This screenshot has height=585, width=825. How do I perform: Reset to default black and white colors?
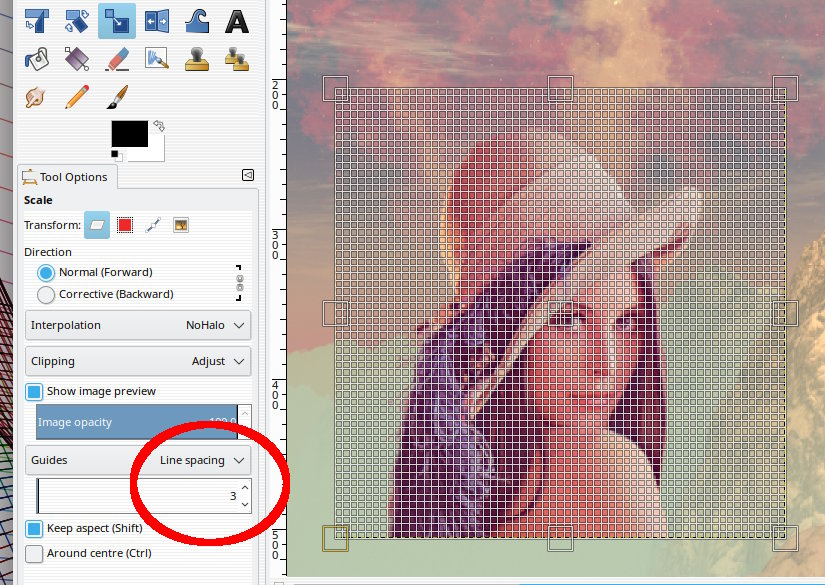[x=117, y=155]
